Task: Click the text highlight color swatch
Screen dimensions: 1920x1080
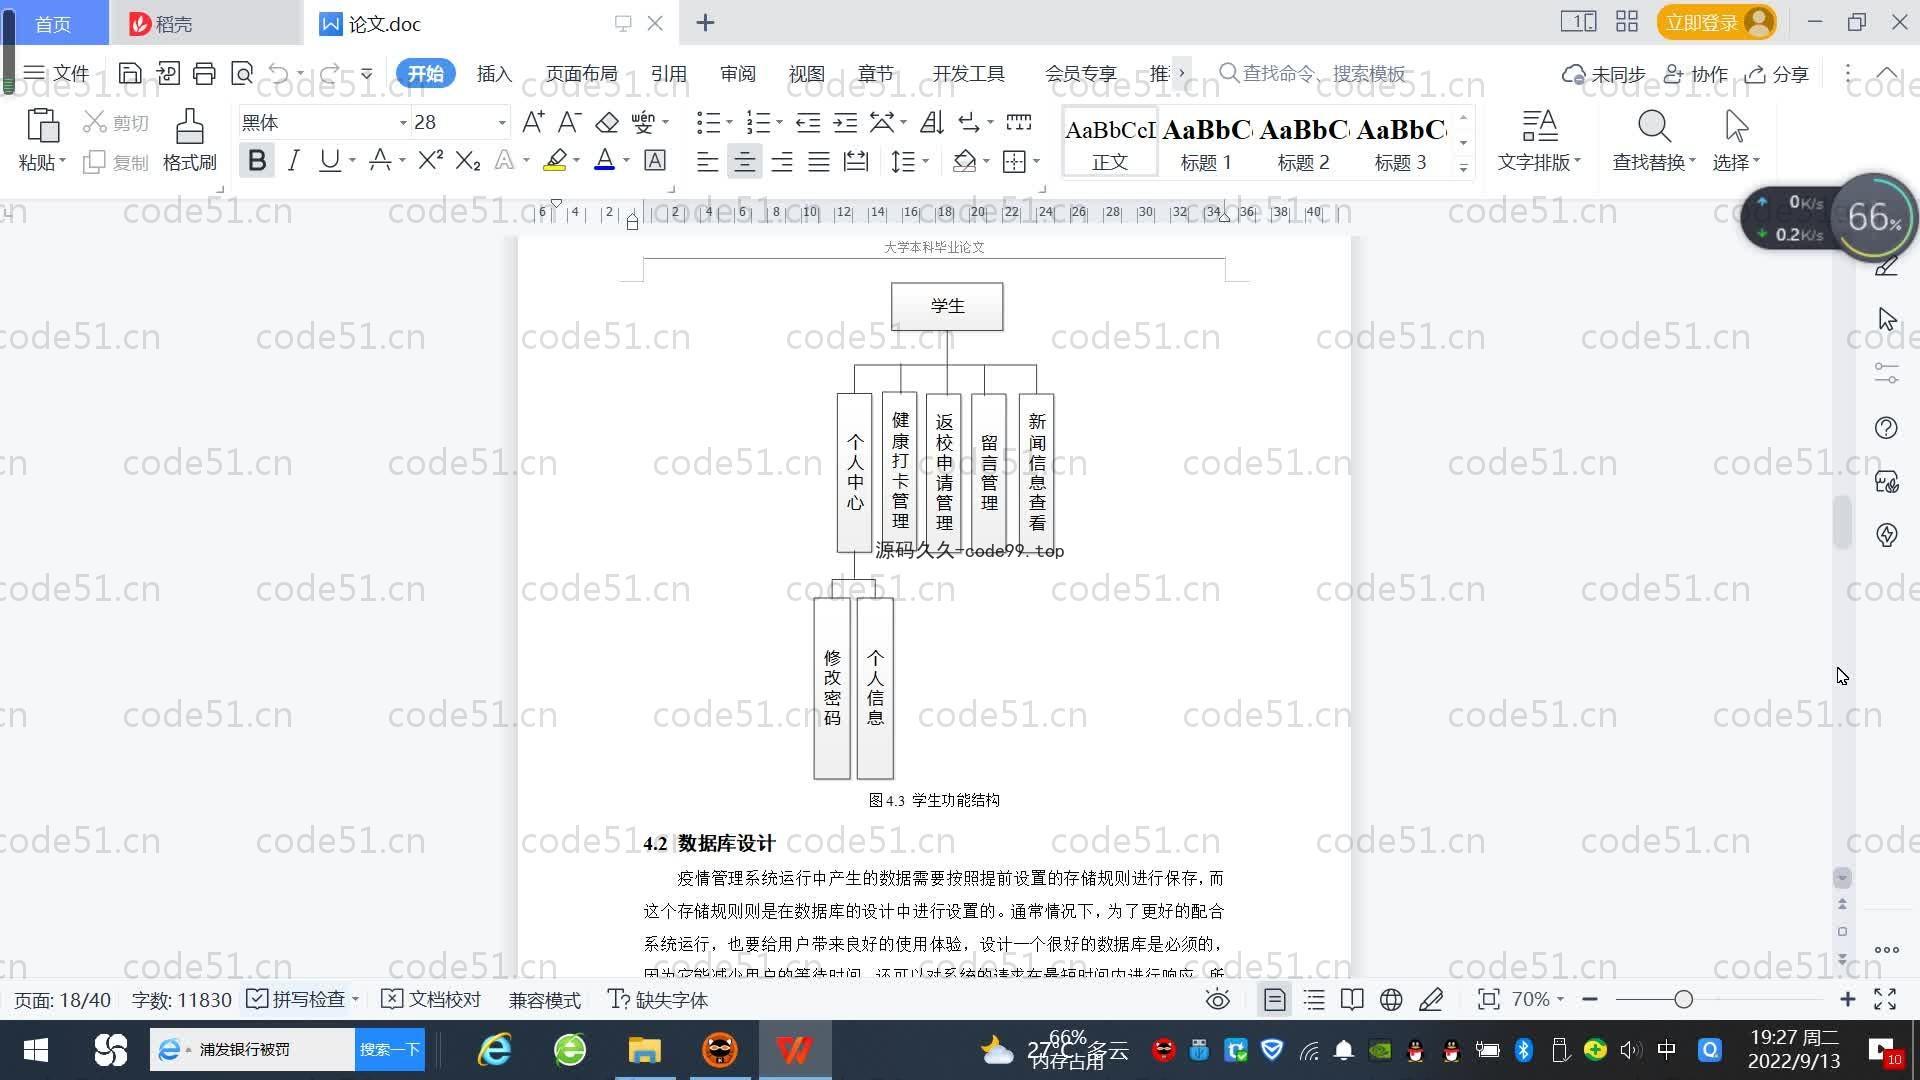Action: (x=555, y=160)
